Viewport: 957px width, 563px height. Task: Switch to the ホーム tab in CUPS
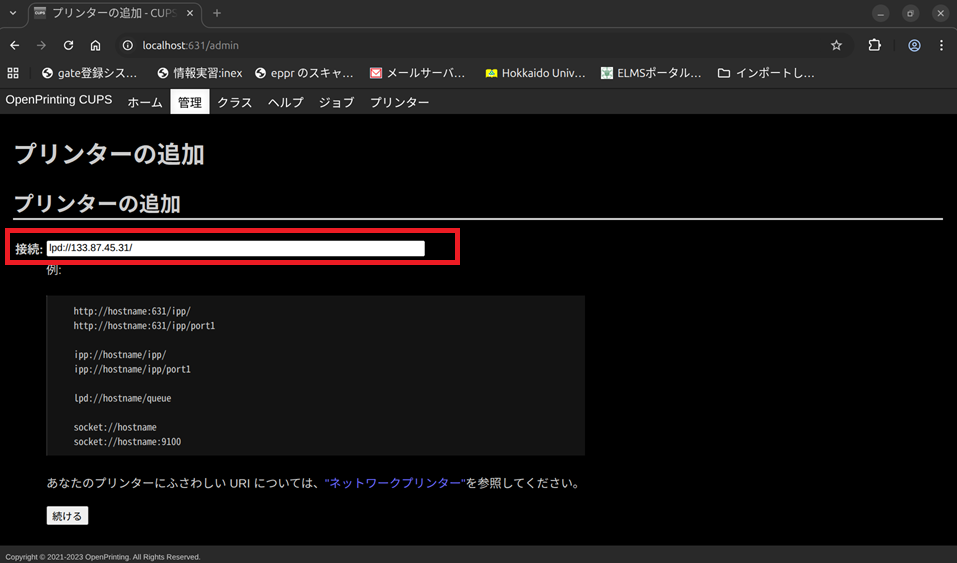[145, 102]
